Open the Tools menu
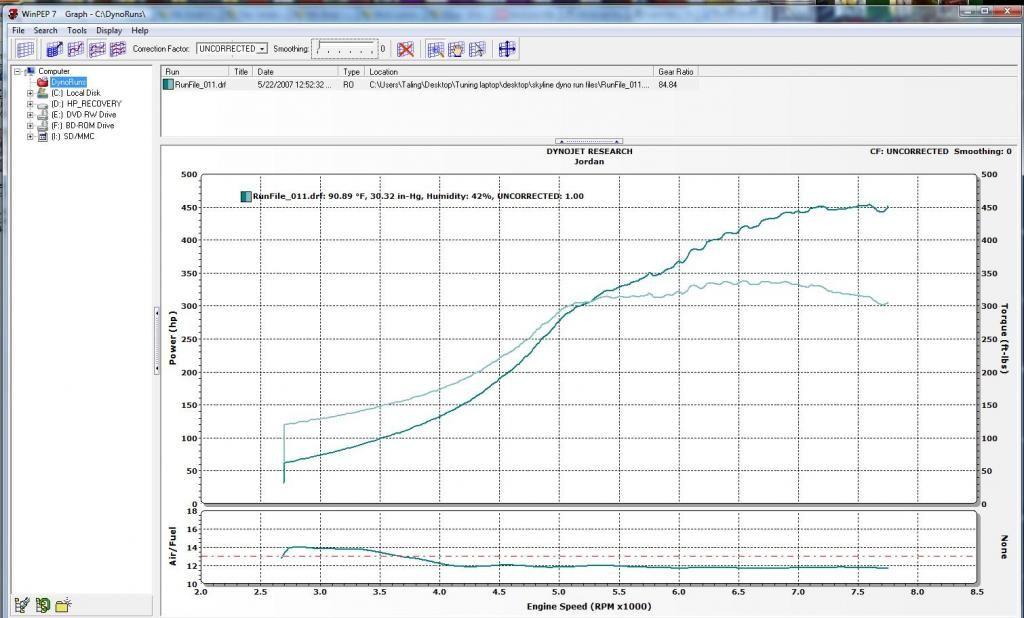 tap(75, 30)
